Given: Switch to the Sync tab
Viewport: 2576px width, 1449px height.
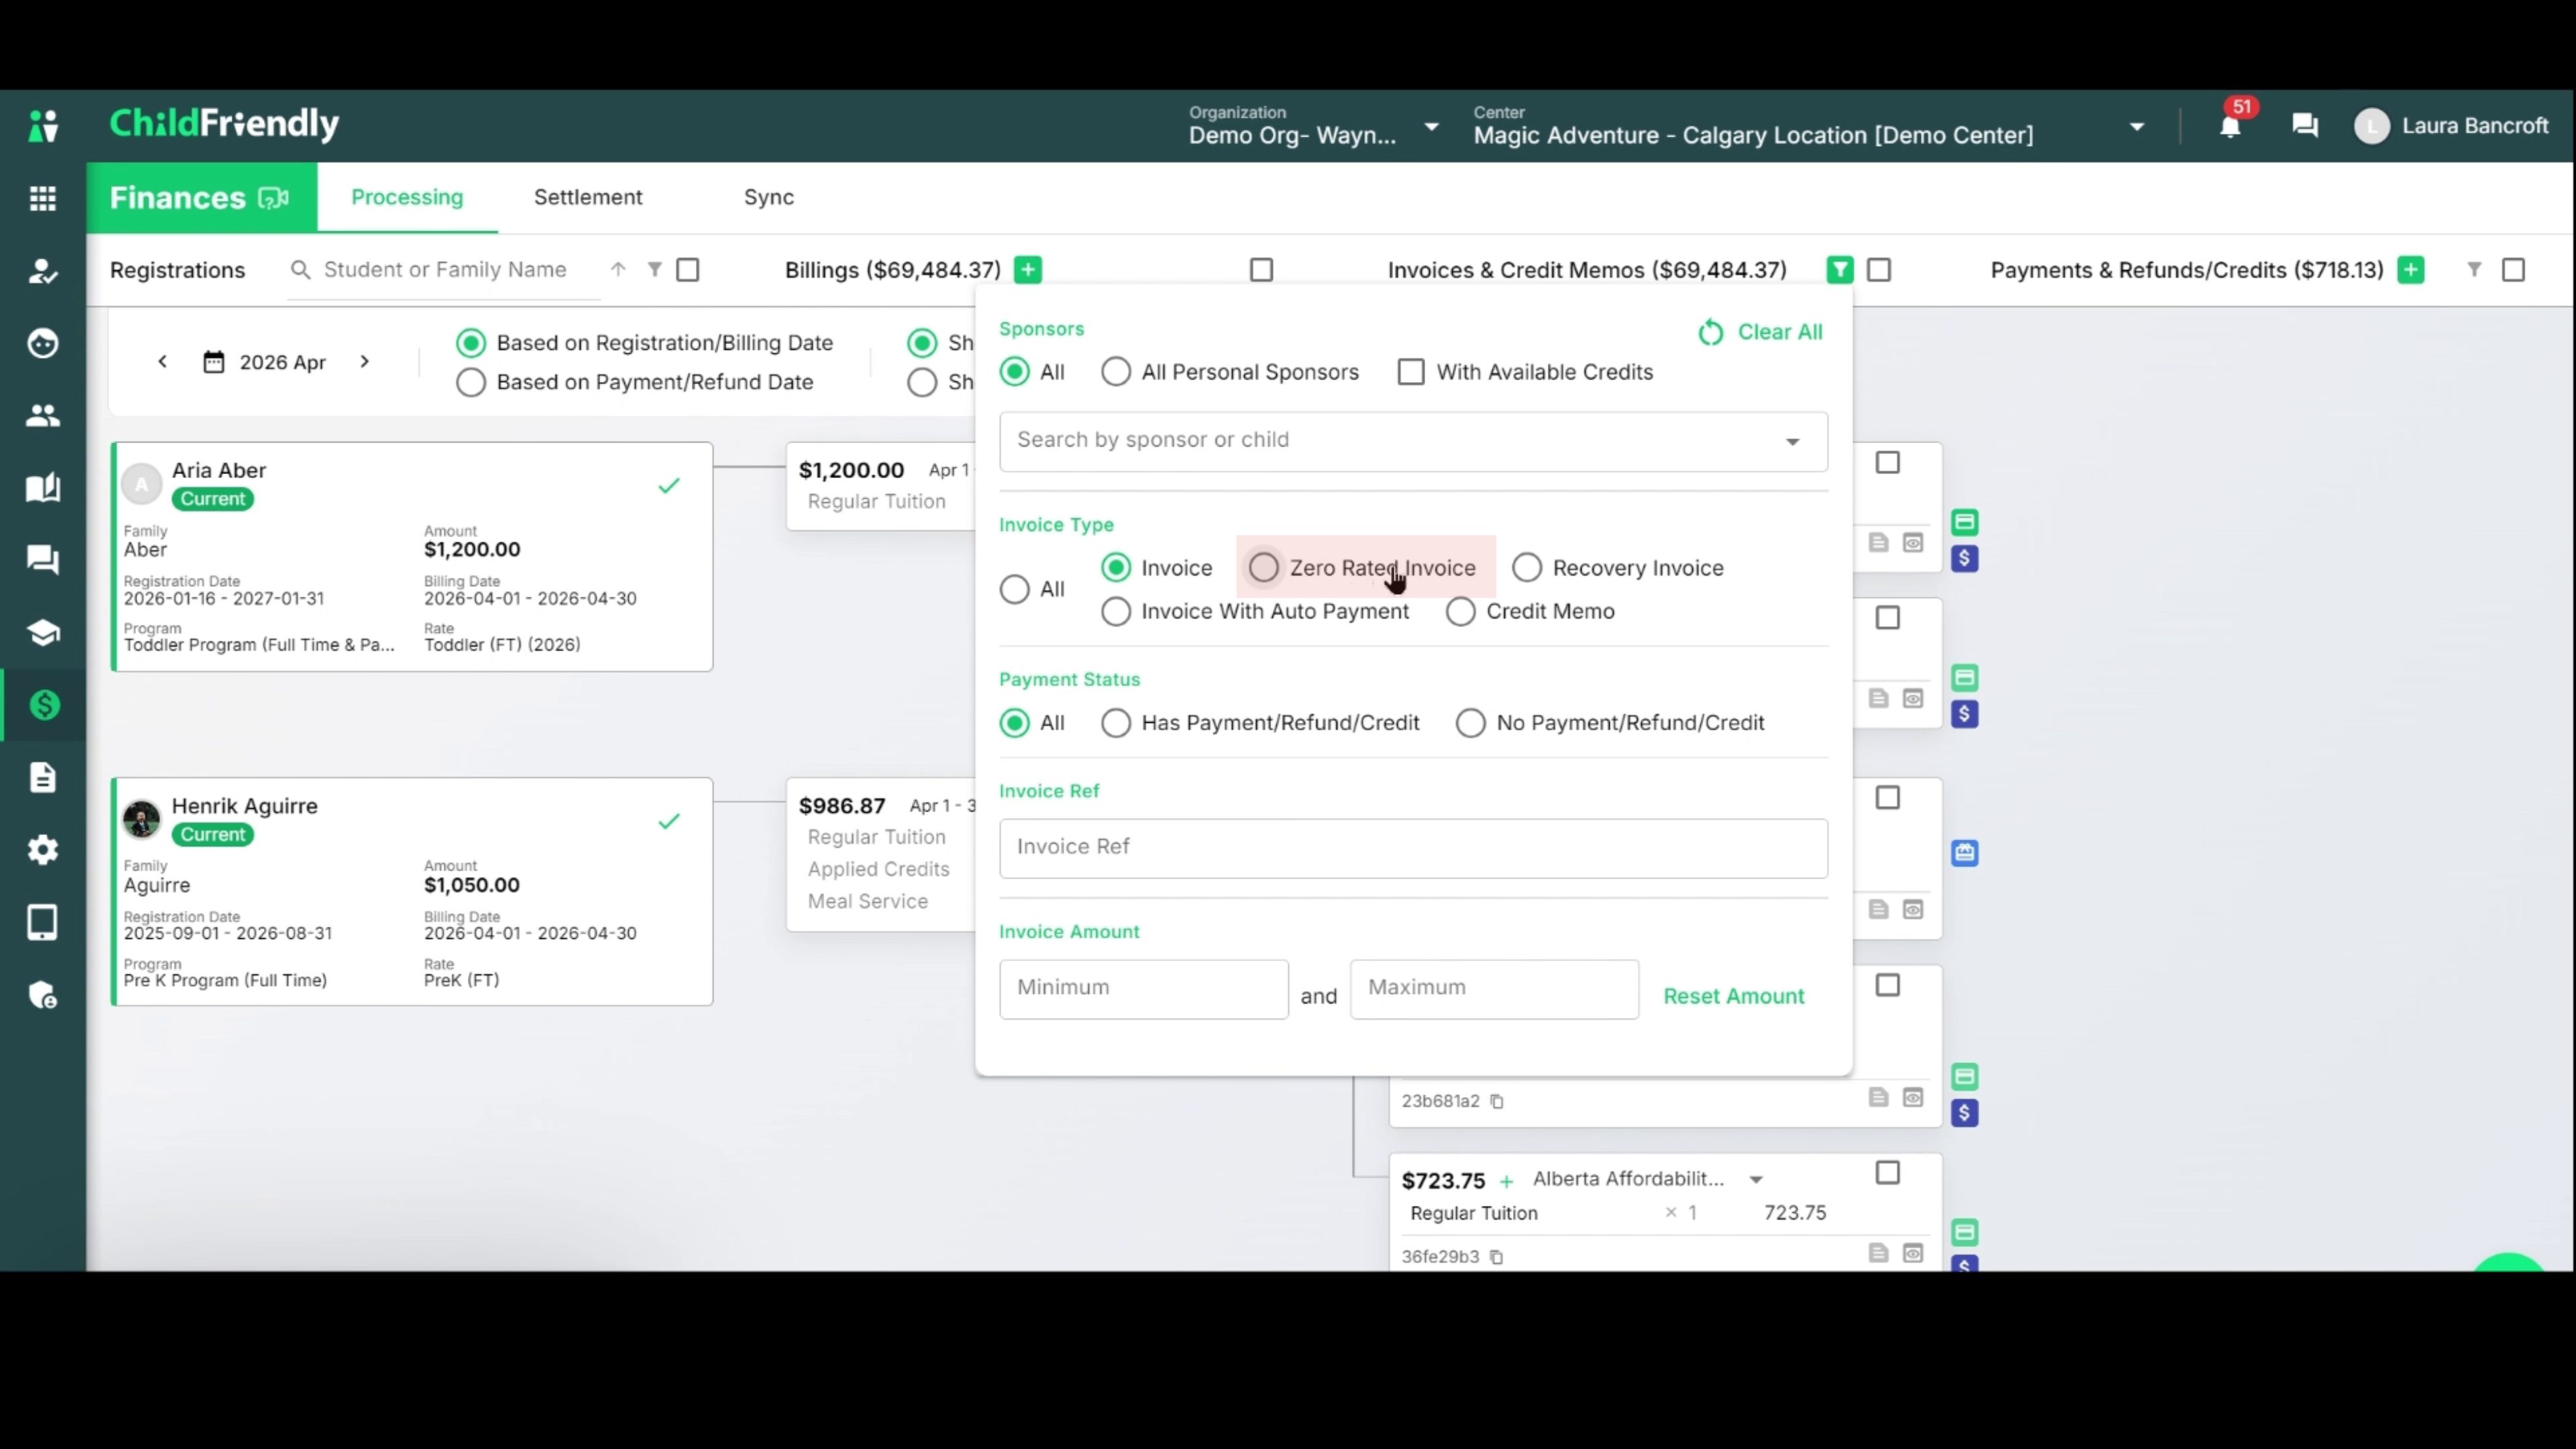Looking at the screenshot, I should [769, 197].
